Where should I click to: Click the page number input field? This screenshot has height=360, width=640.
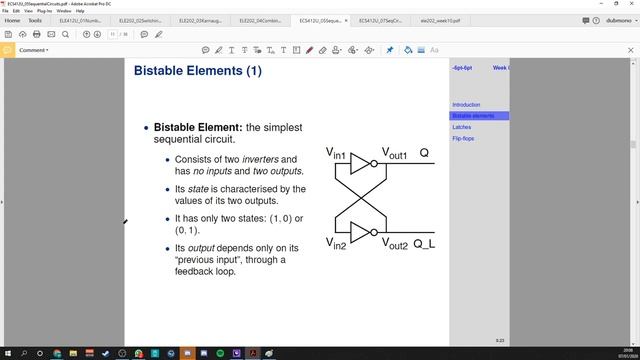113,35
